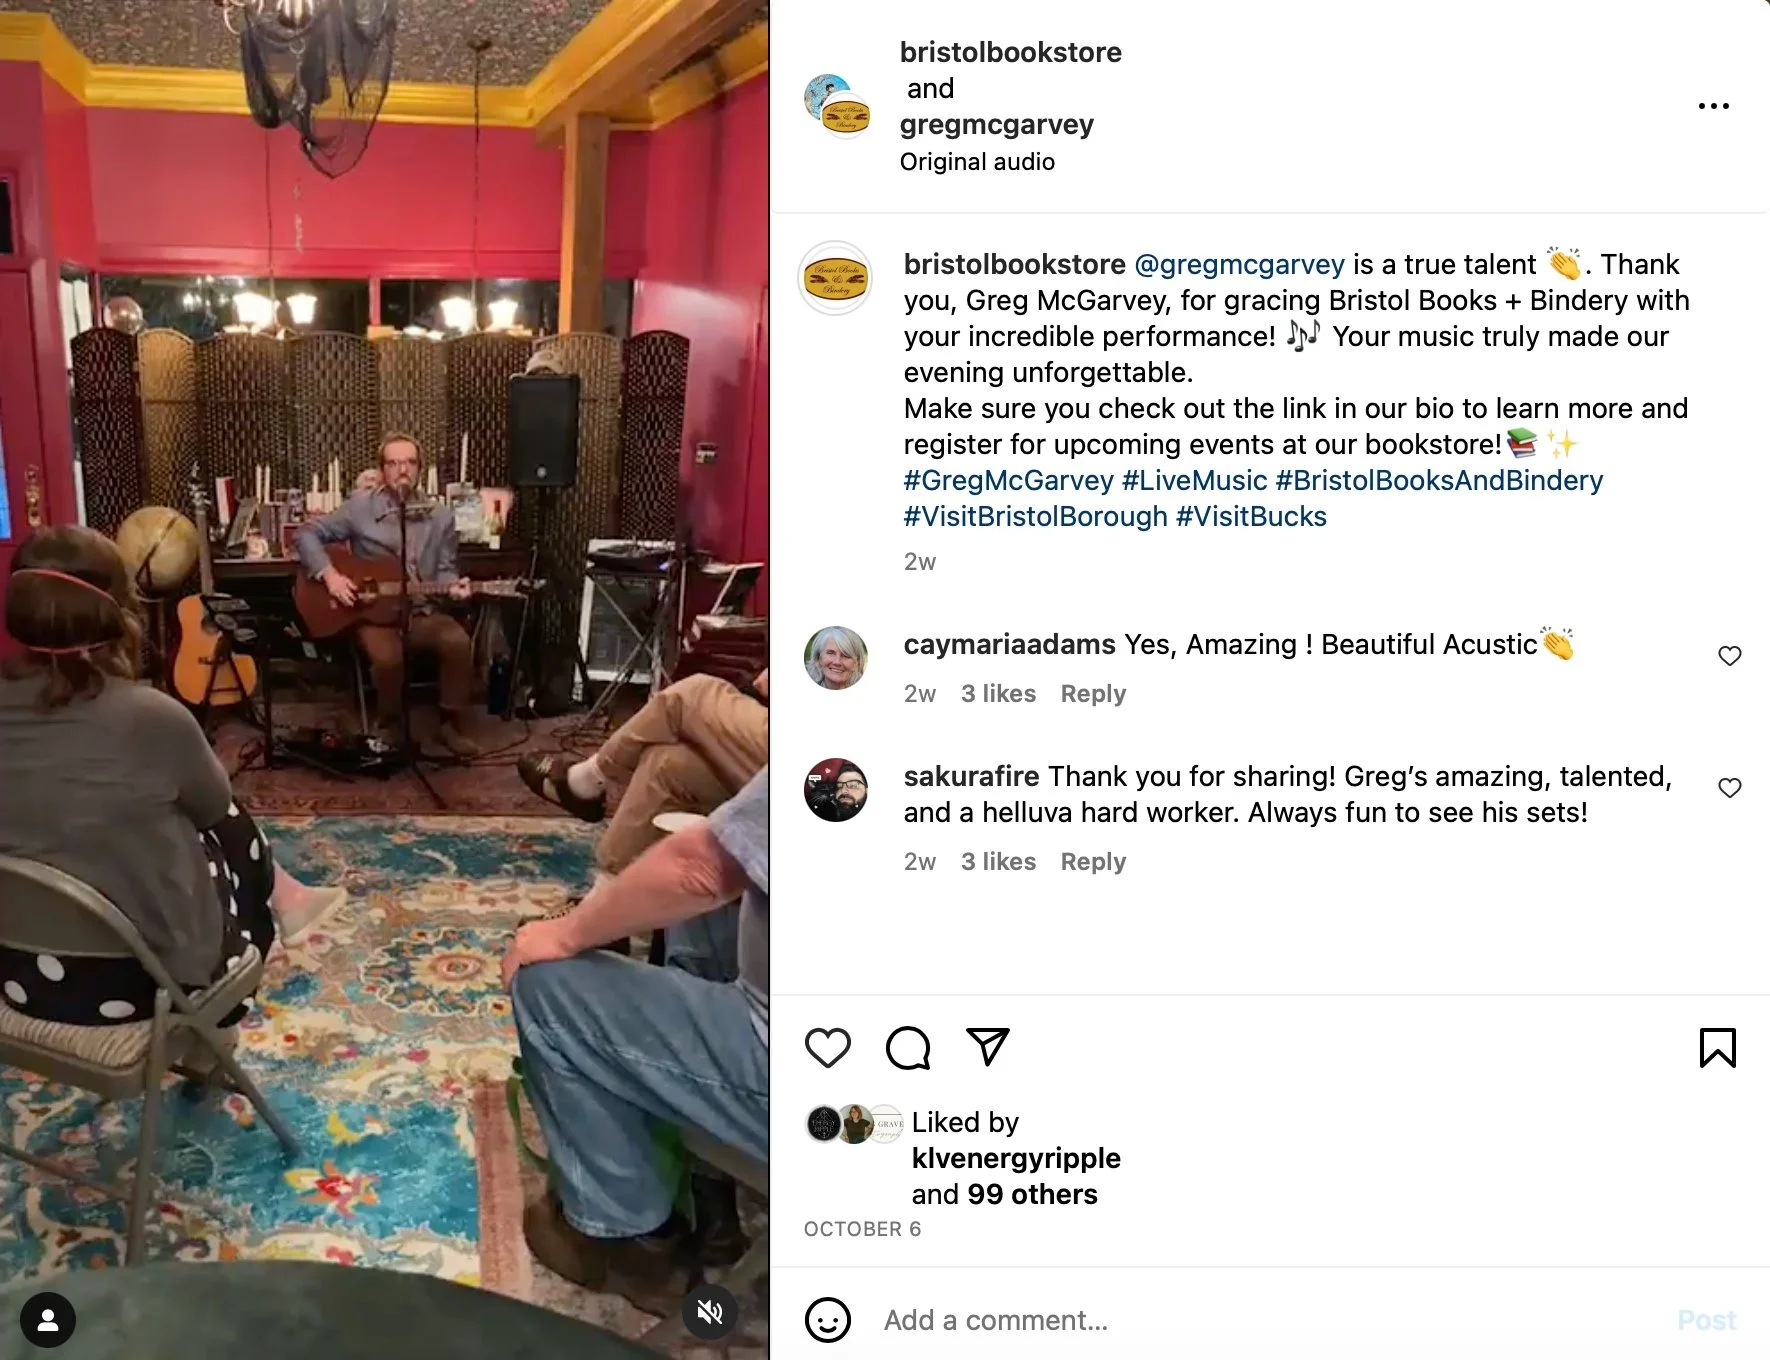This screenshot has height=1360, width=1770.
Task: Open Original audio page
Action: coord(977,162)
